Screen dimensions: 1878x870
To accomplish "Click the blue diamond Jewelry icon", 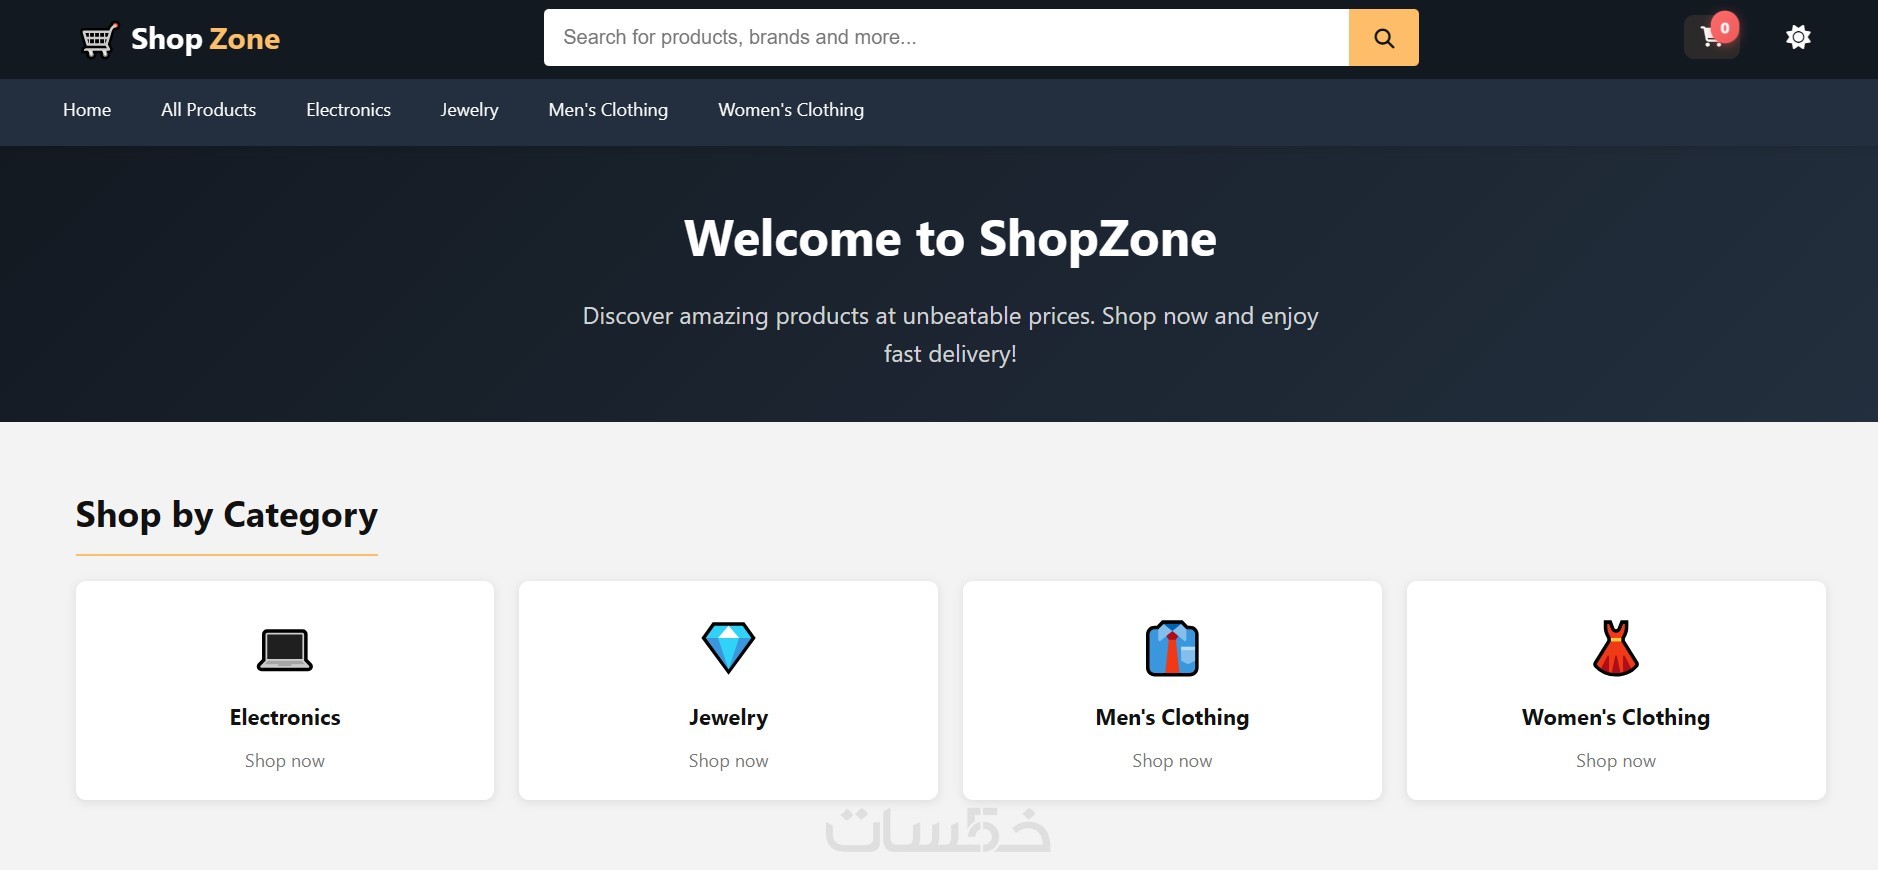I will point(728,648).
